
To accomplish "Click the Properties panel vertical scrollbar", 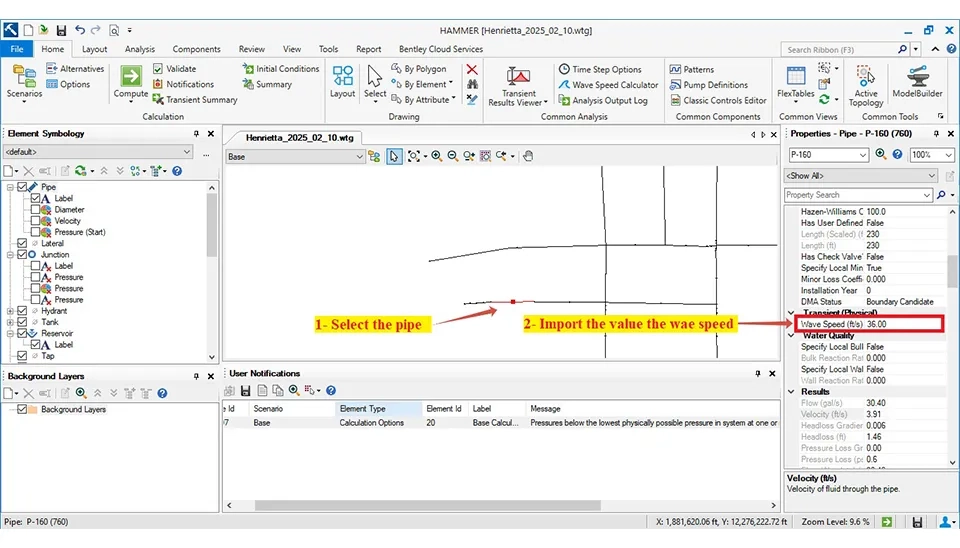I will [951, 270].
